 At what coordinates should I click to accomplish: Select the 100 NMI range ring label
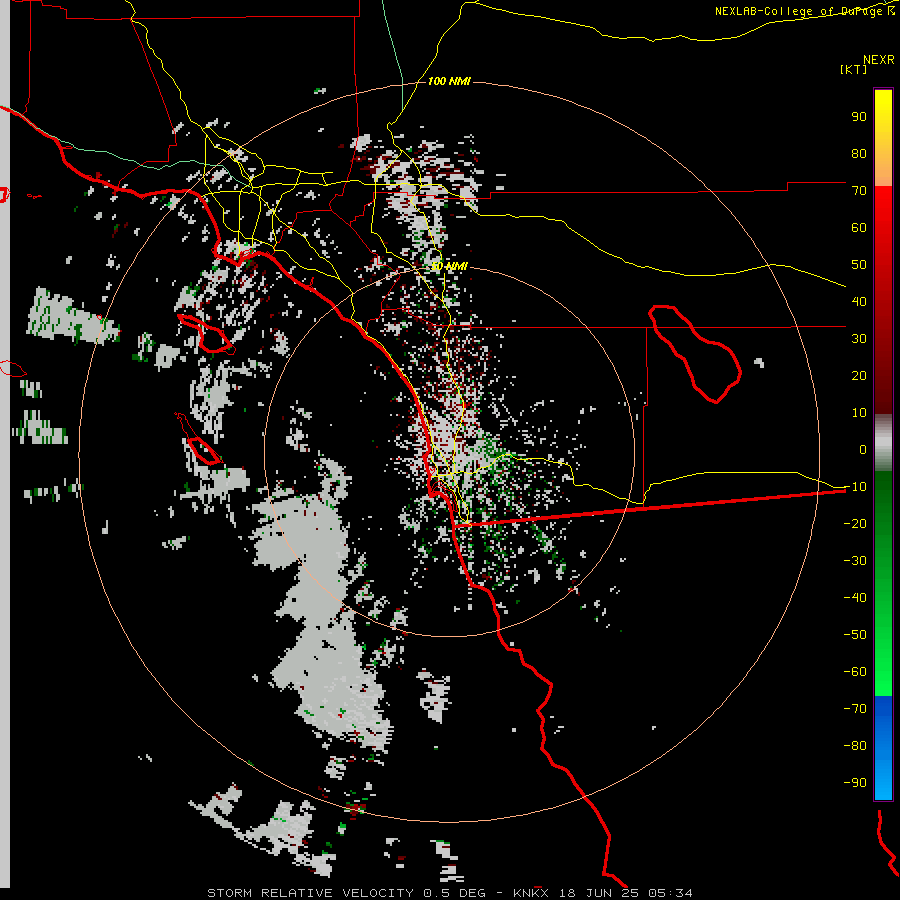[449, 81]
